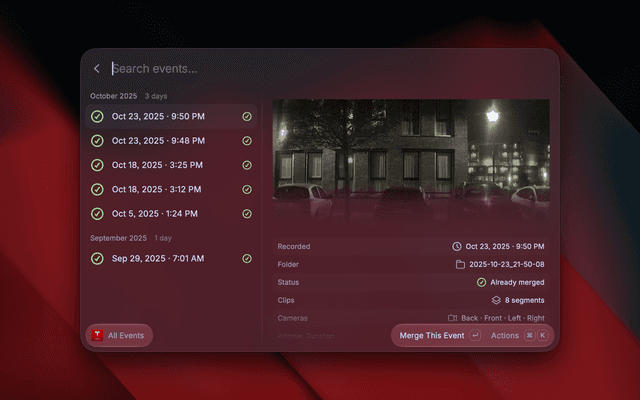Click the layers icon in Clips row
The image size is (640, 400).
coord(496,300)
